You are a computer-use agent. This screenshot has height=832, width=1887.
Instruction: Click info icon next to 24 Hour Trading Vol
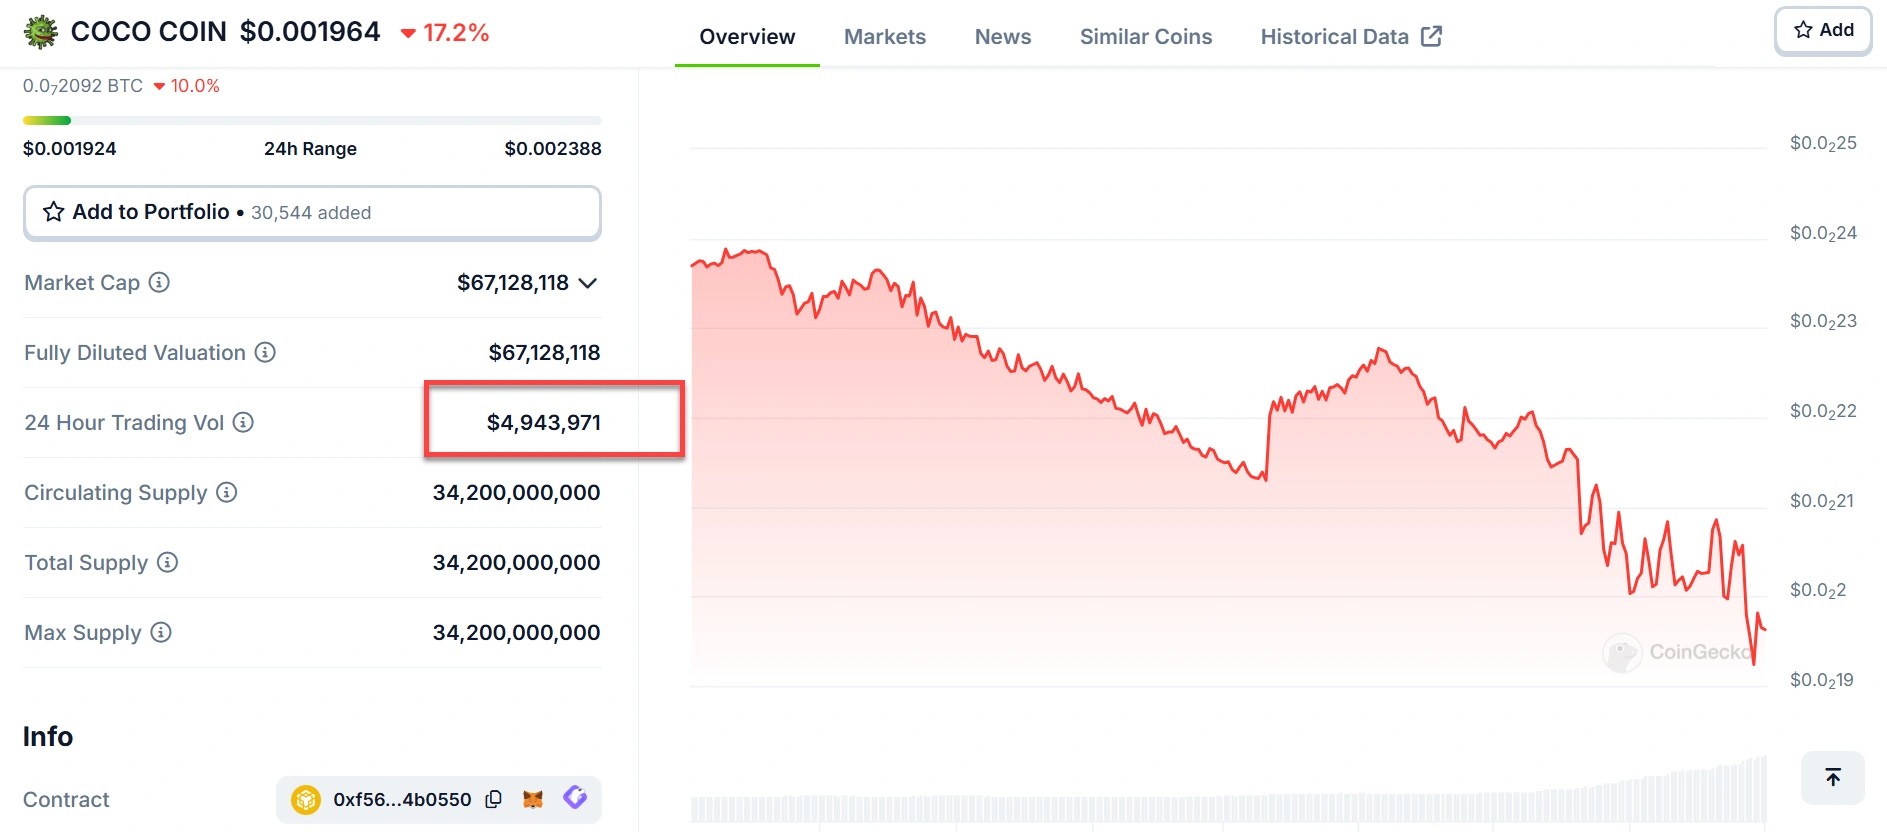click(x=243, y=422)
